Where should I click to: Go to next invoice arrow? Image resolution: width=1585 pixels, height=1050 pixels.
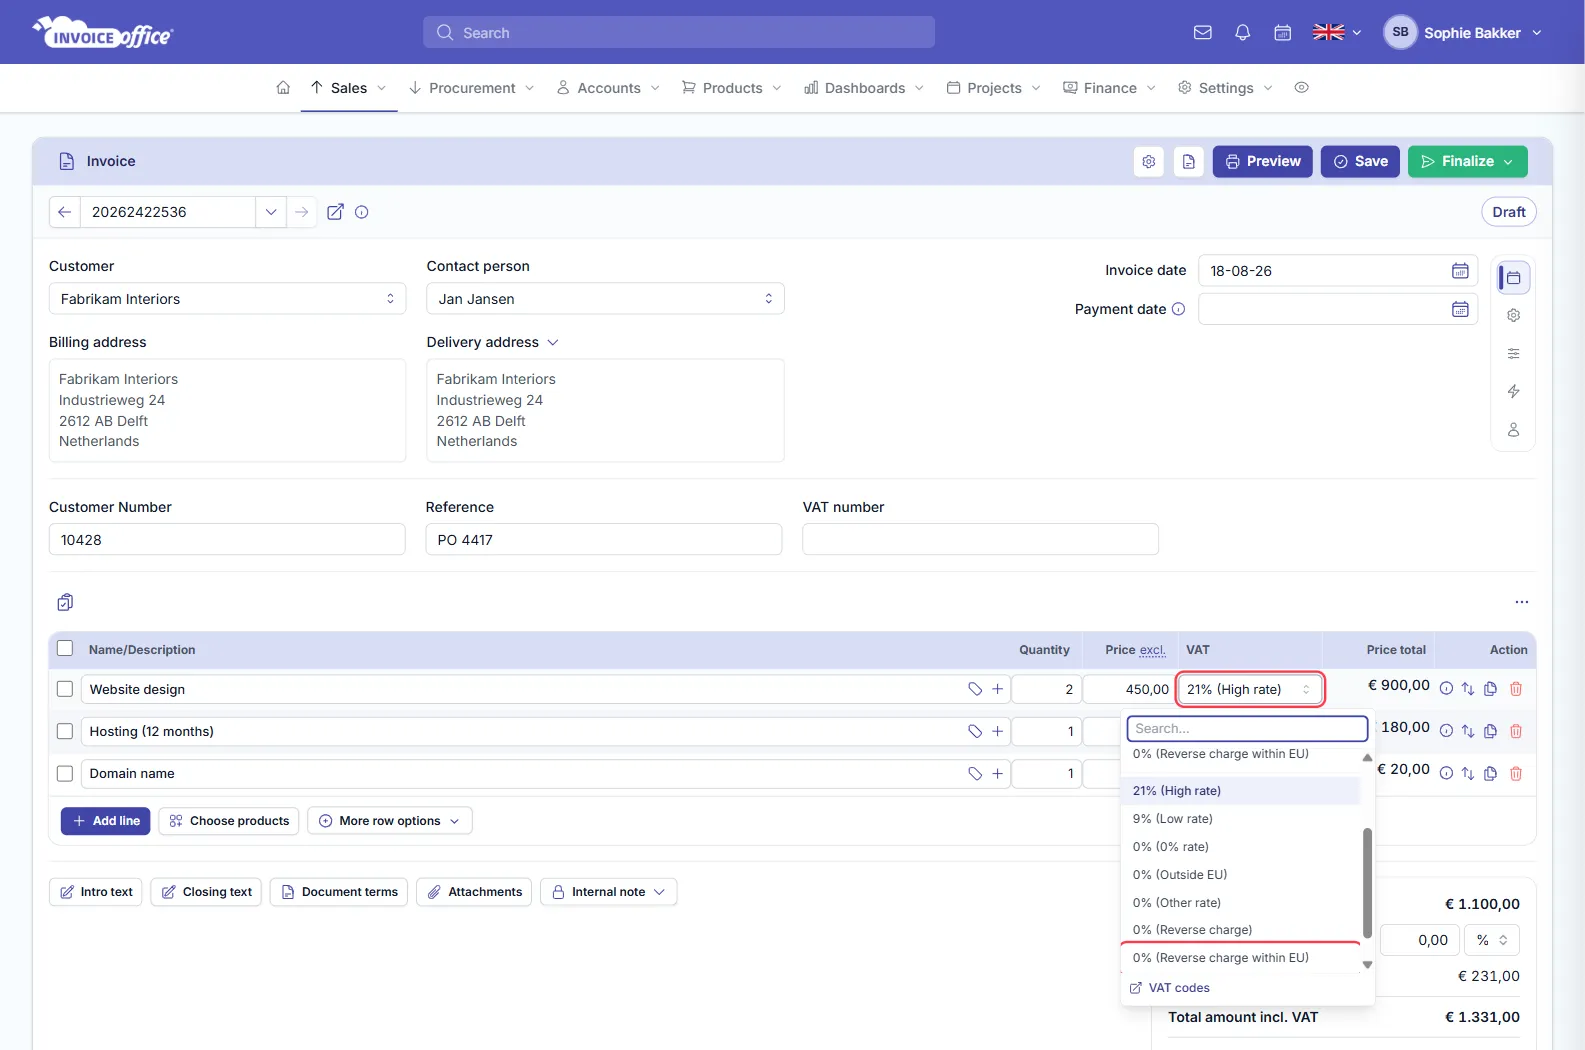pyautogui.click(x=301, y=212)
